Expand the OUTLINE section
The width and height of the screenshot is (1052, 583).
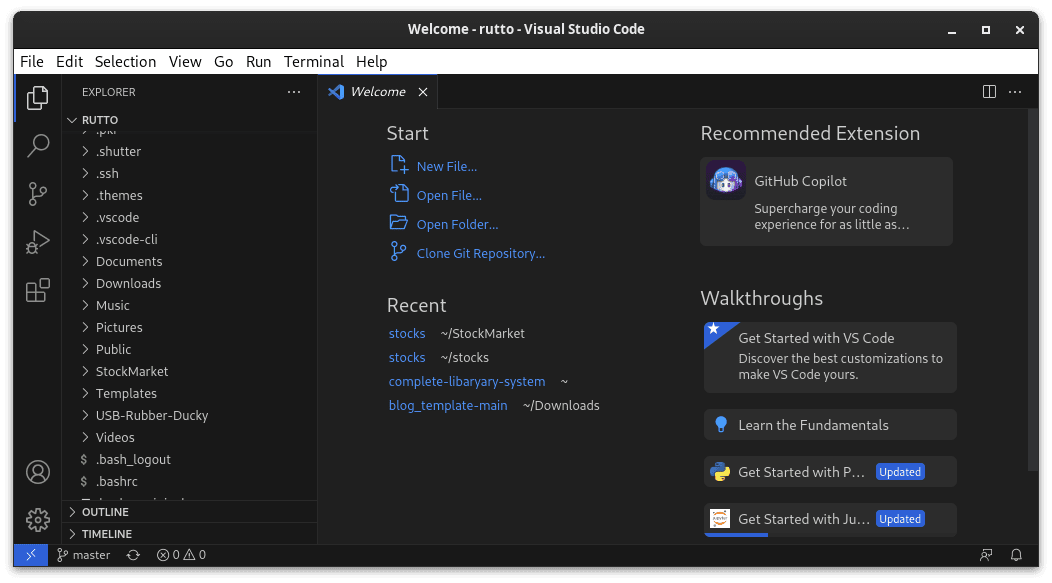pyautogui.click(x=189, y=512)
